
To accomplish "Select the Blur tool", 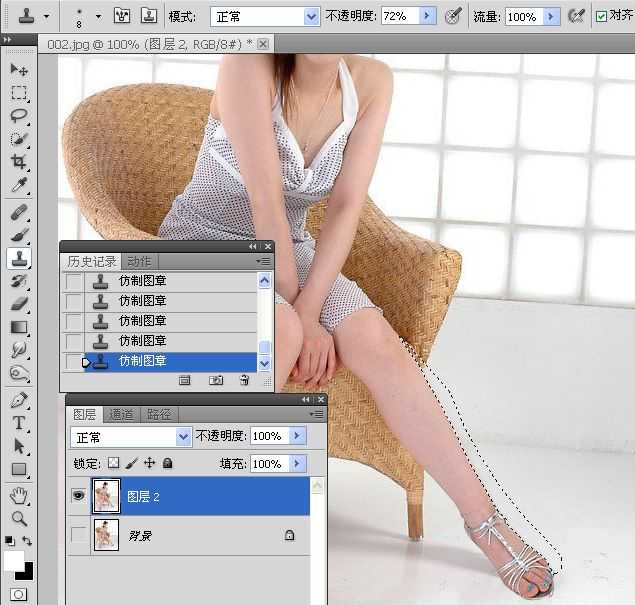I will [x=19, y=349].
